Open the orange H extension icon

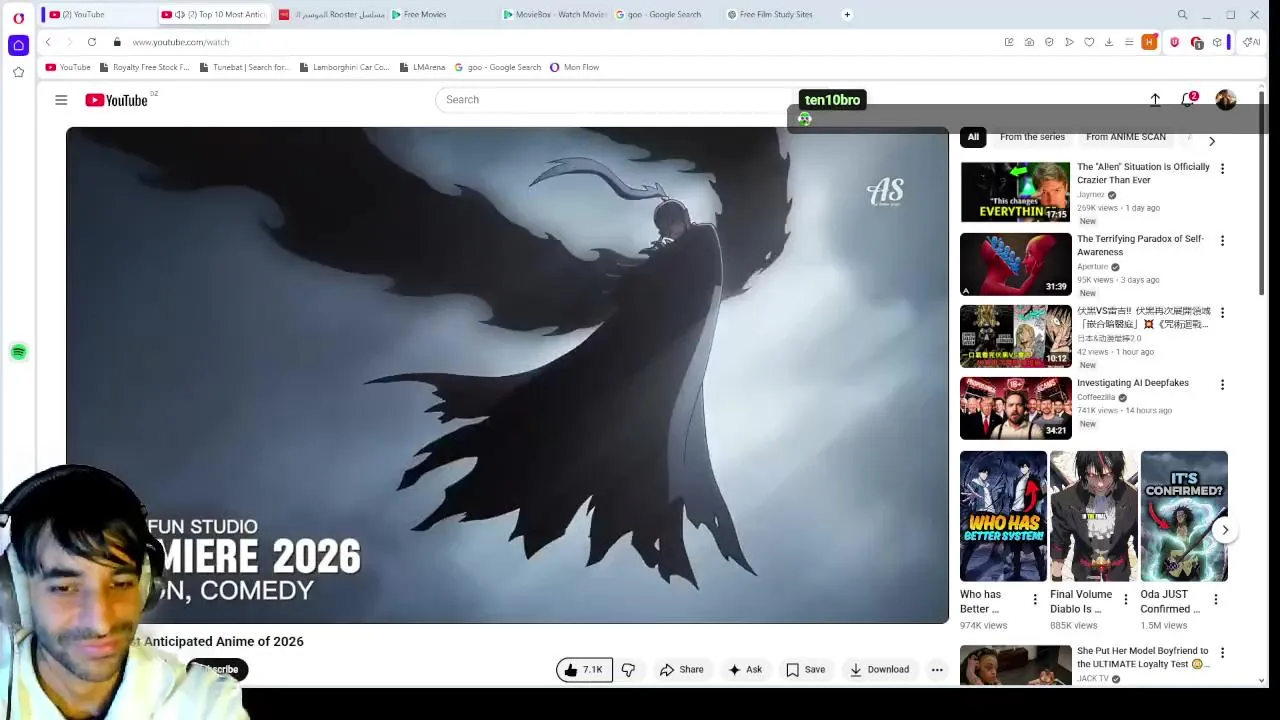coord(1150,42)
